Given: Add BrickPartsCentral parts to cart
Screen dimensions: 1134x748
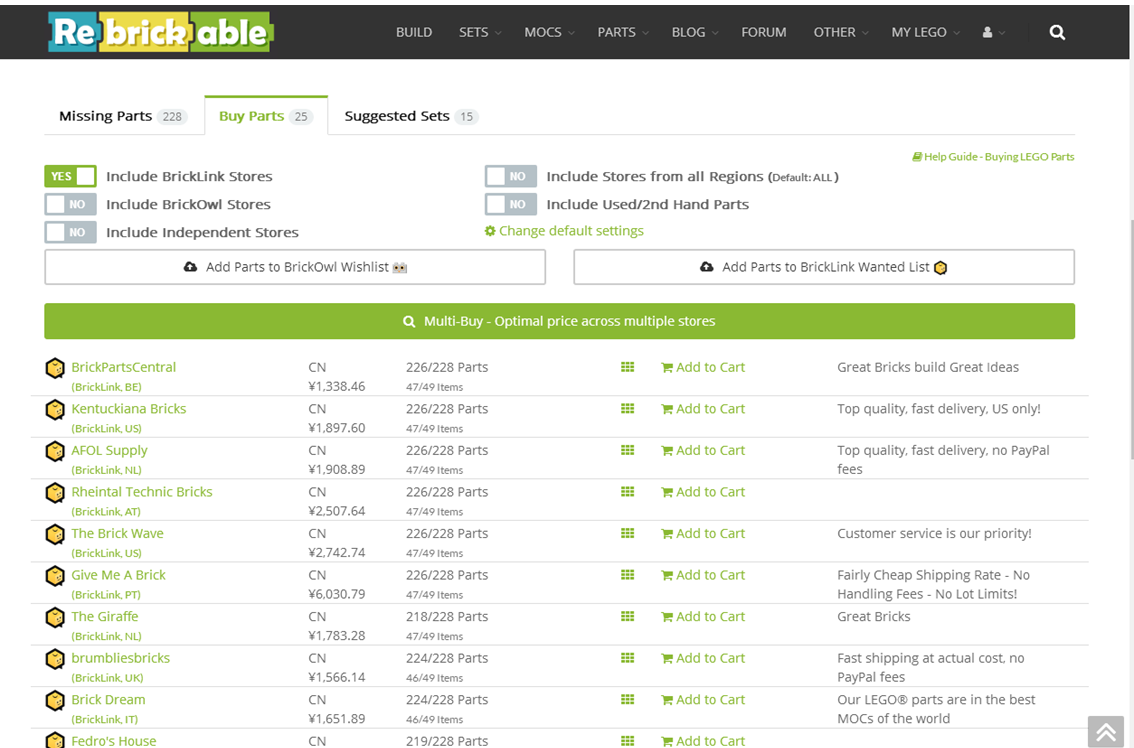Looking at the screenshot, I should pyautogui.click(x=703, y=367).
